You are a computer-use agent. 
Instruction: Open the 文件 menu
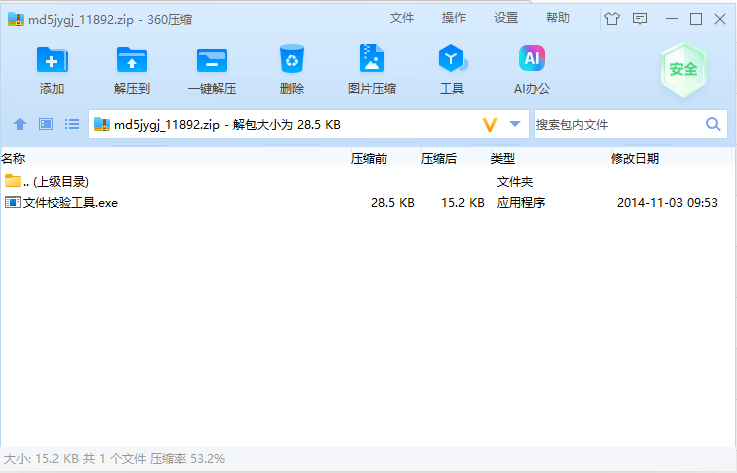coord(402,18)
